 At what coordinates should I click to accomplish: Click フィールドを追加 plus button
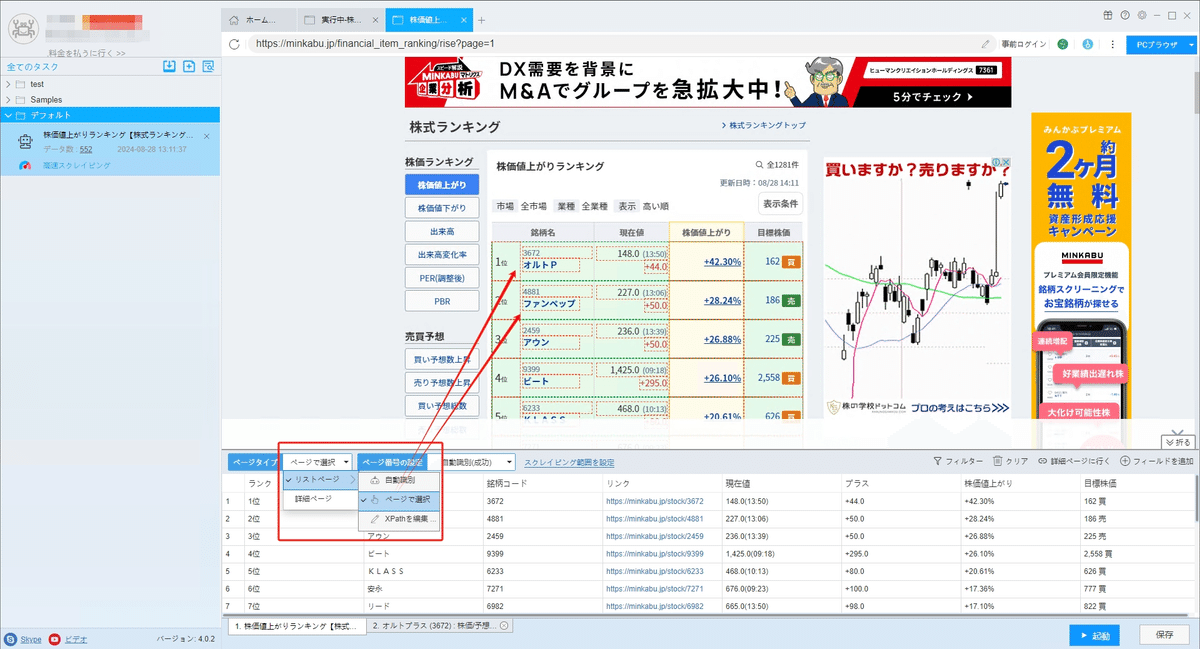tap(1157, 462)
